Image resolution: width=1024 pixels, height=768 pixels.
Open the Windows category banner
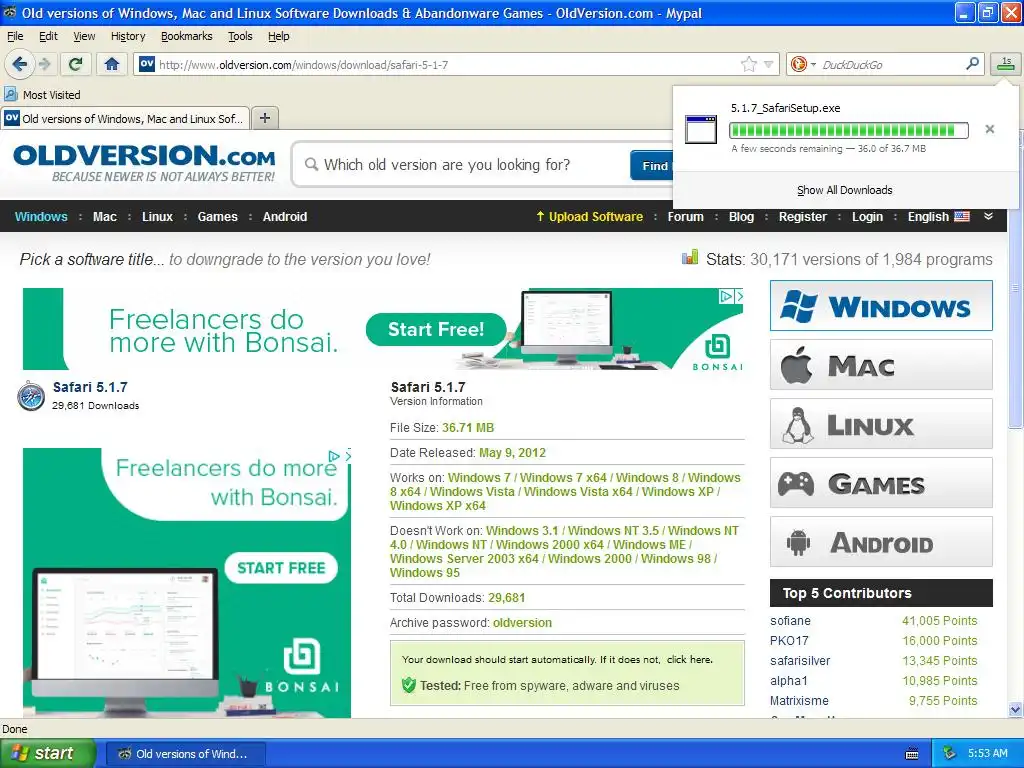coord(881,306)
